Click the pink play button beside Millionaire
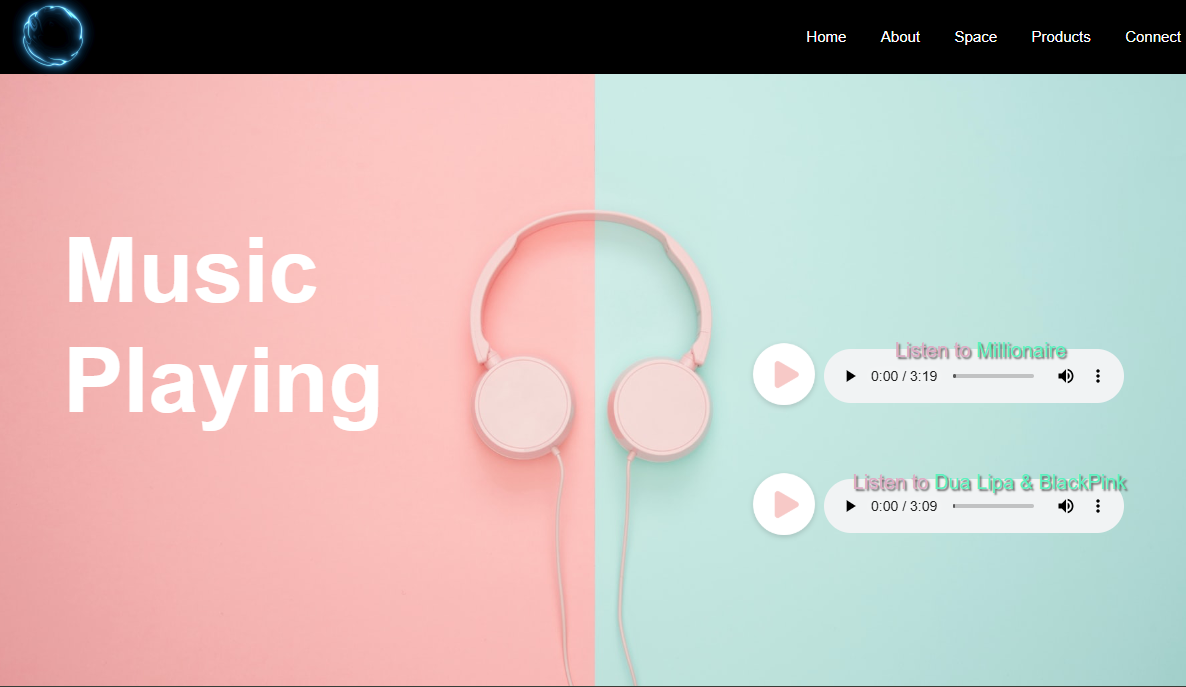This screenshot has height=687, width=1186. (784, 375)
